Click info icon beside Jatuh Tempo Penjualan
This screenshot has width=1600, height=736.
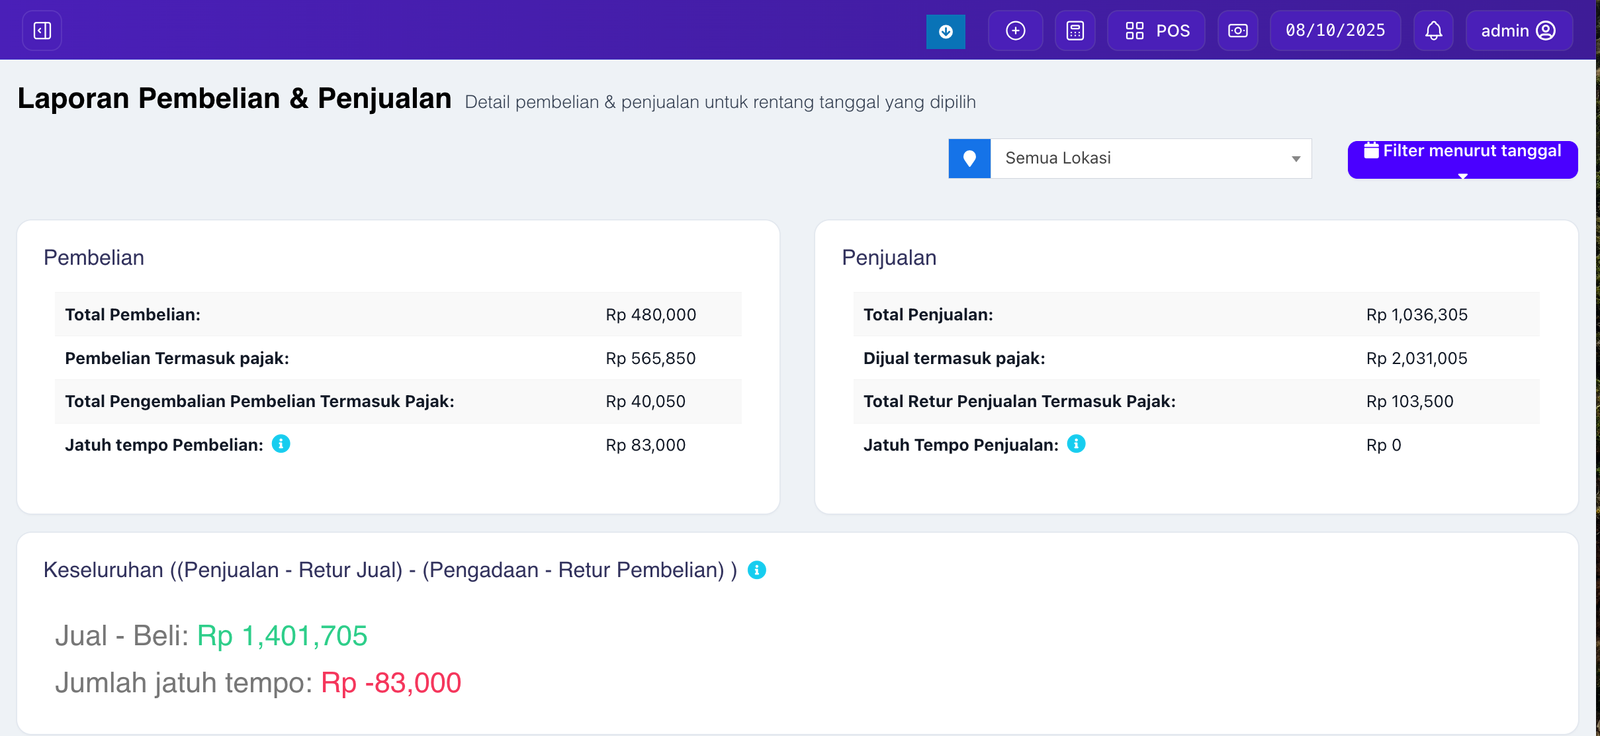(x=1076, y=444)
